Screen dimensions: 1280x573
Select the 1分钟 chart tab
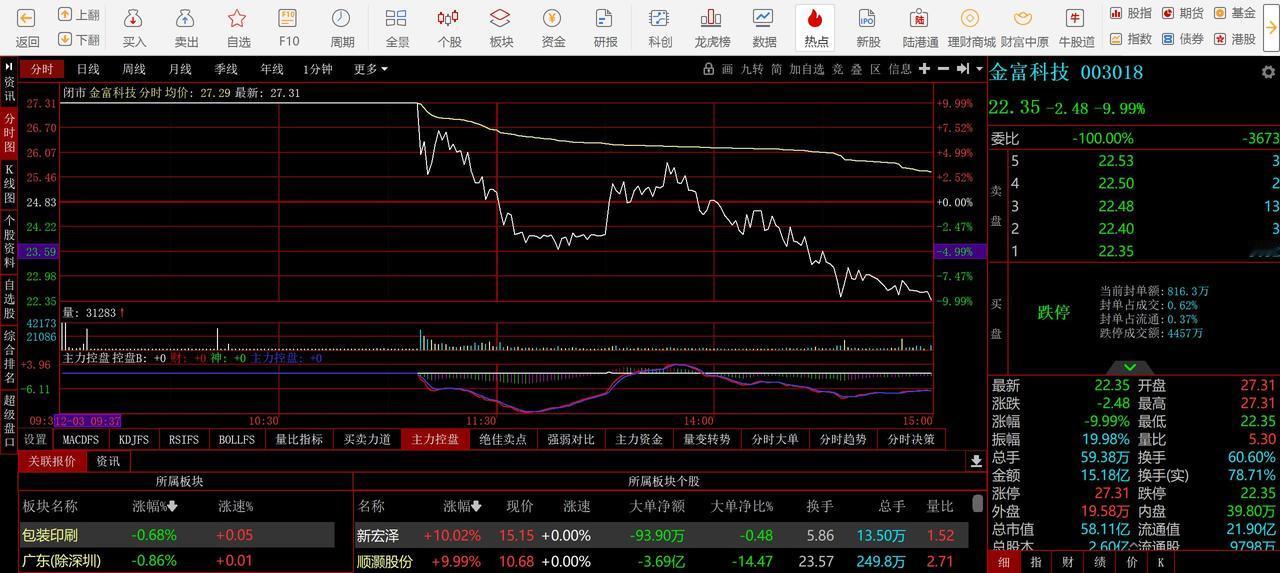coord(318,69)
